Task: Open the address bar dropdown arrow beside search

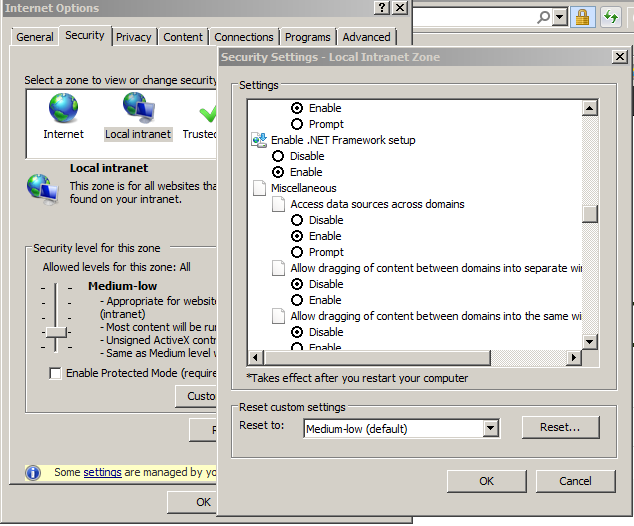Action: [560, 17]
